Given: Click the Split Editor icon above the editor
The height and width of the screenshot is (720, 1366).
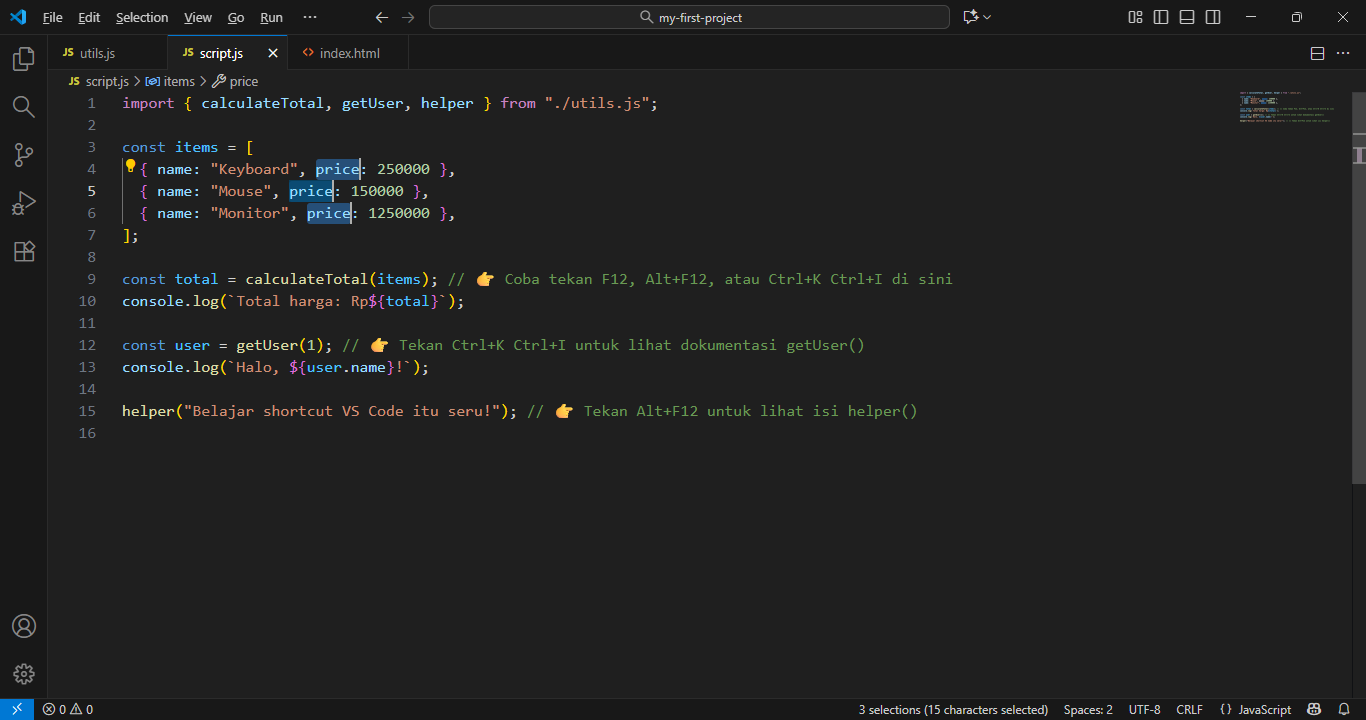Looking at the screenshot, I should coord(1317,53).
